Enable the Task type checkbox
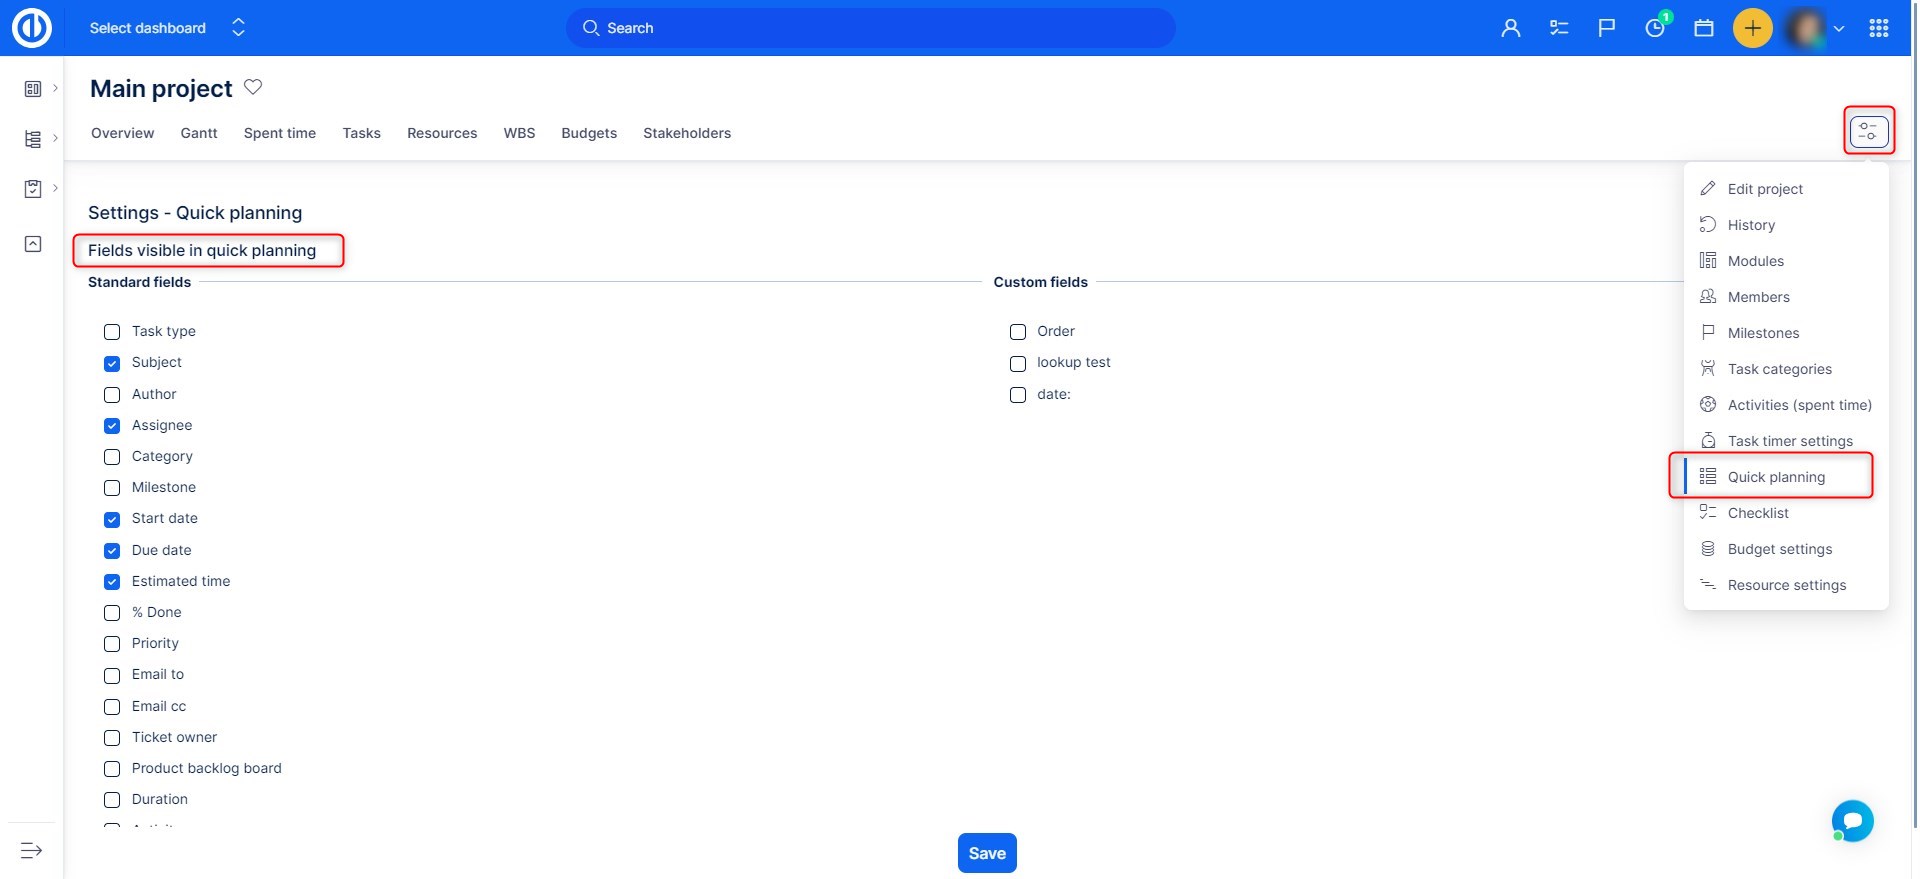Screen dimensions: 1920x879 pyautogui.click(x=112, y=332)
